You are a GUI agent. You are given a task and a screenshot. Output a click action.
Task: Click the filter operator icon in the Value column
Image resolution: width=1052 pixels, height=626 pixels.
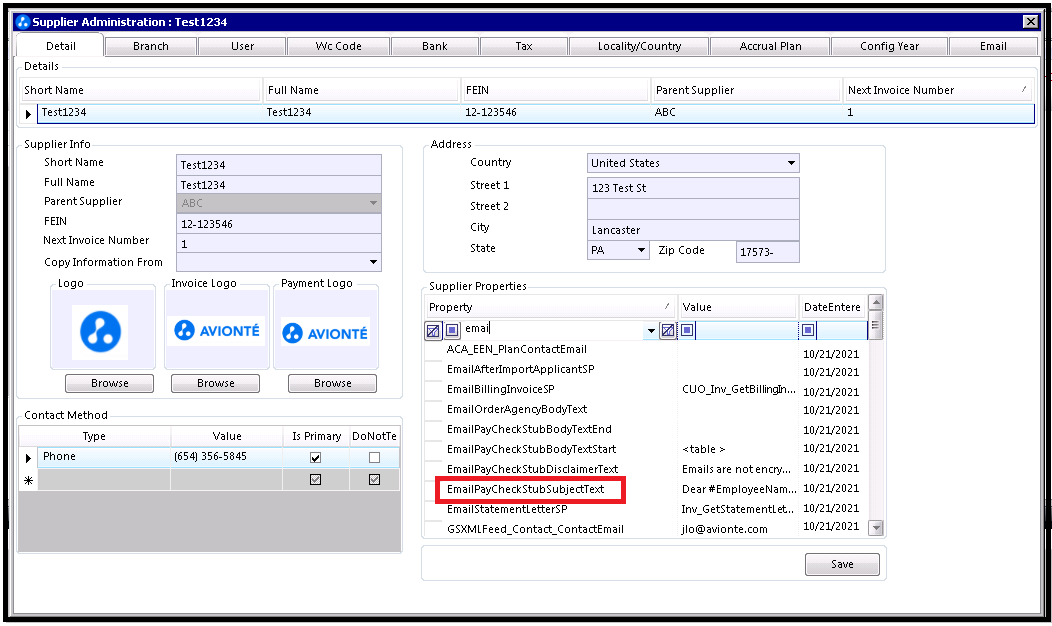687,330
